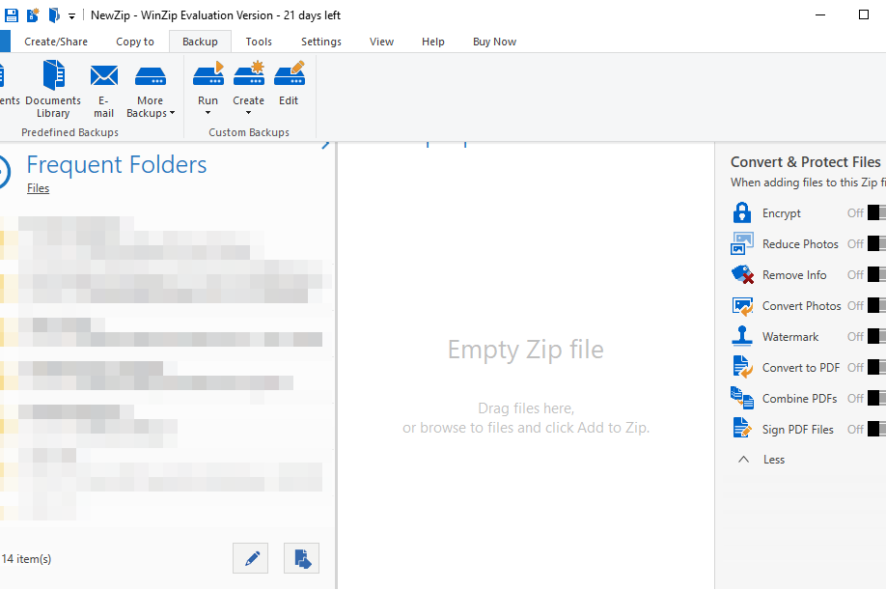Click the Sign PDF Files icon

pos(742,428)
